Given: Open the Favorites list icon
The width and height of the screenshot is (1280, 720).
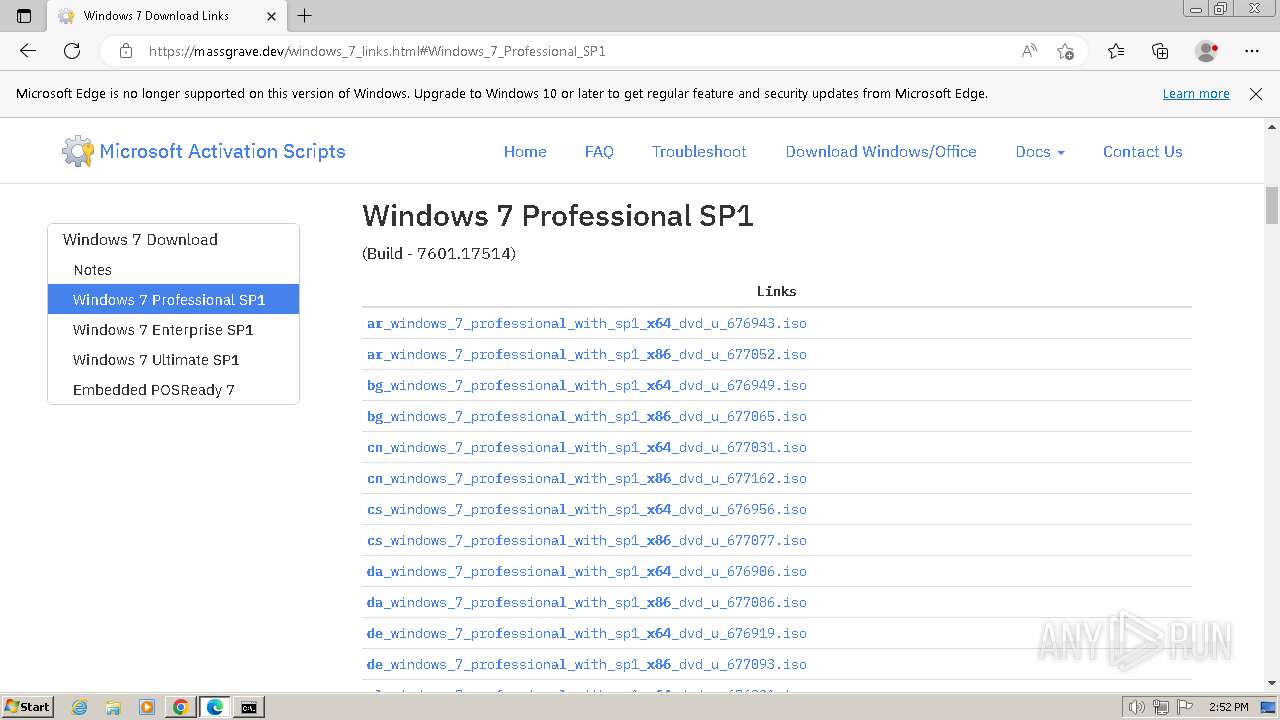Looking at the screenshot, I should (x=1116, y=51).
